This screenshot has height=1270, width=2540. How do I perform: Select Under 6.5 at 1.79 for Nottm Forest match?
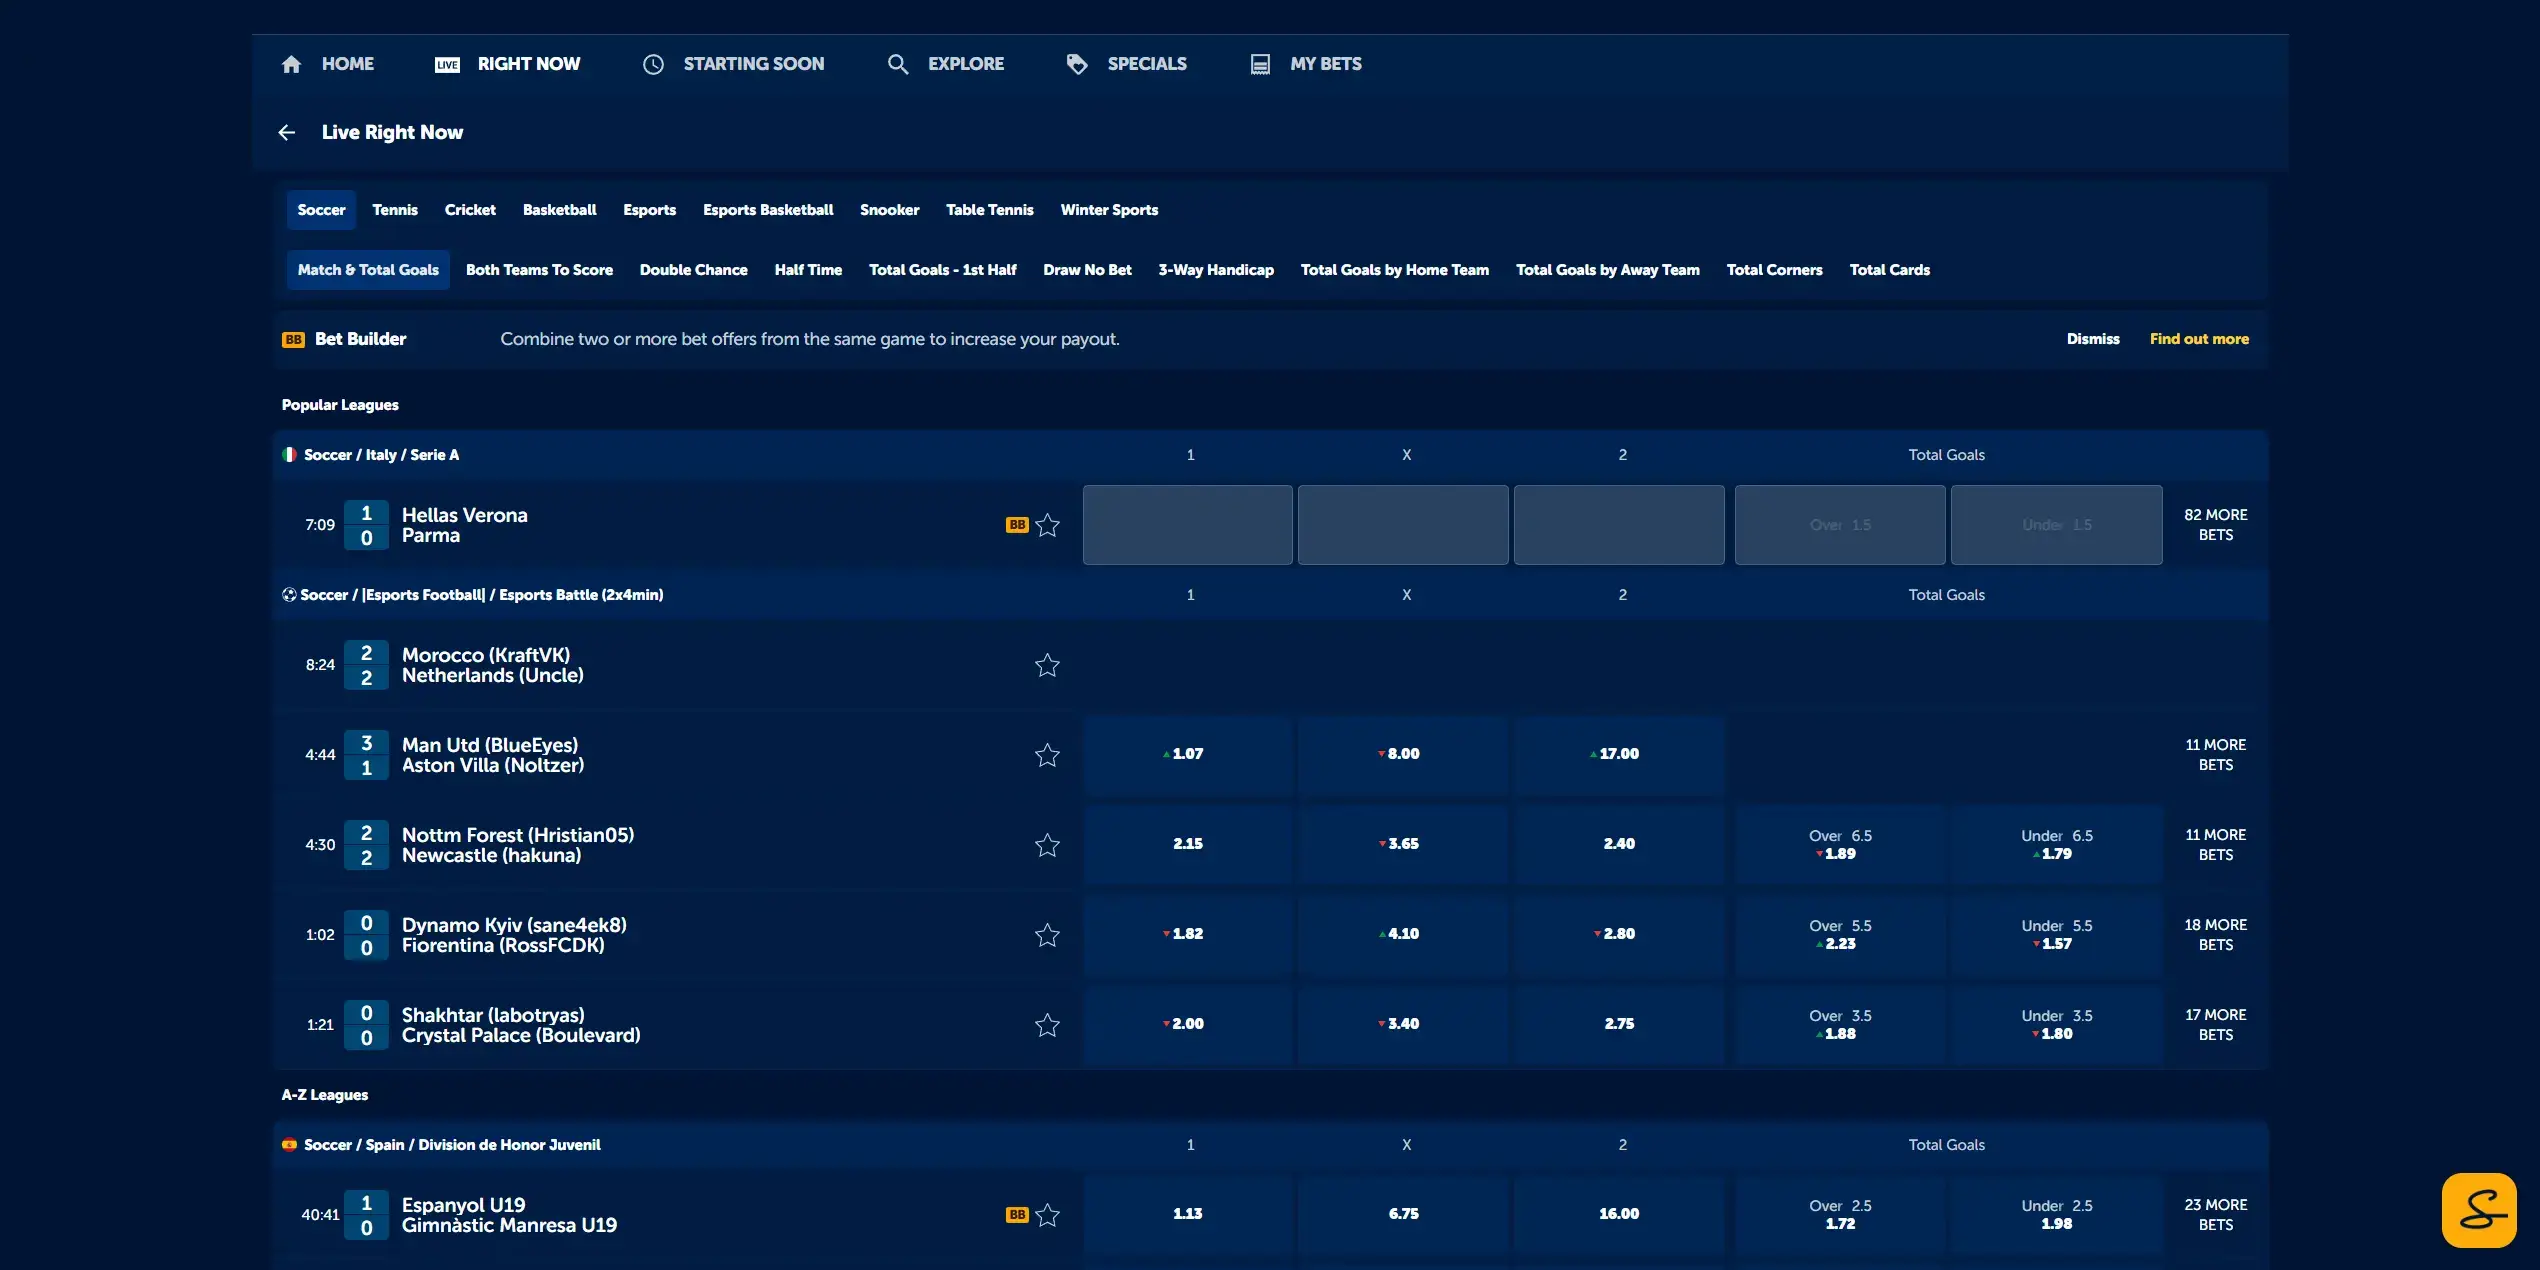point(2055,844)
